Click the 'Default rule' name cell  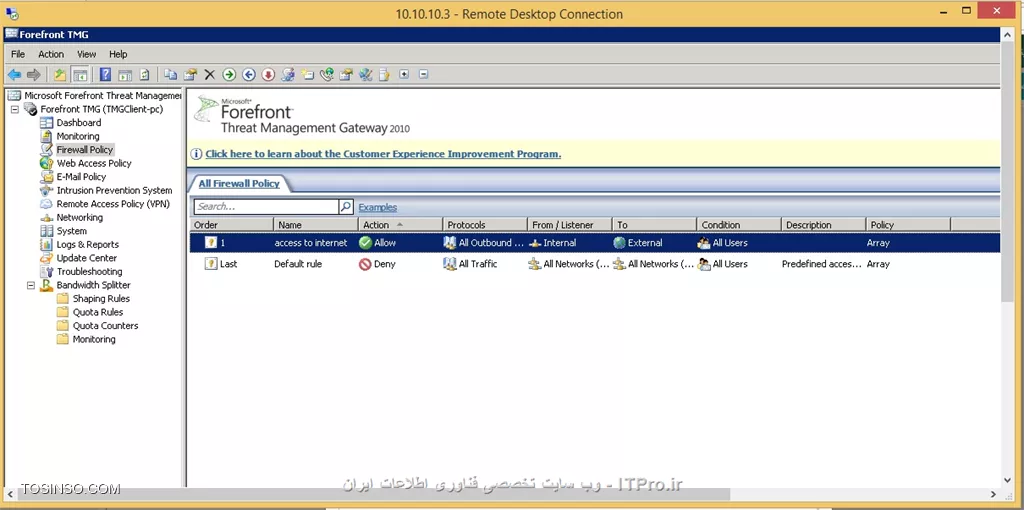[298, 264]
